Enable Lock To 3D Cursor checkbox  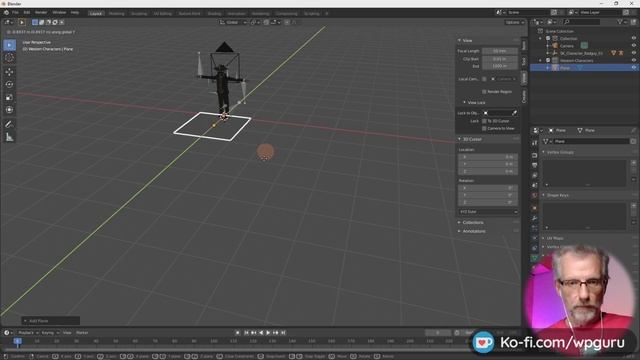[484, 121]
